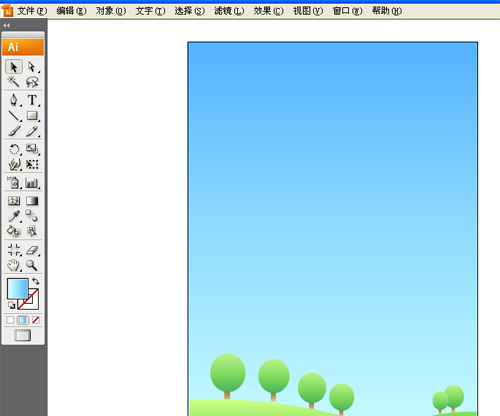
Task: Click the blue gradient fill swatch
Action: tap(18, 289)
